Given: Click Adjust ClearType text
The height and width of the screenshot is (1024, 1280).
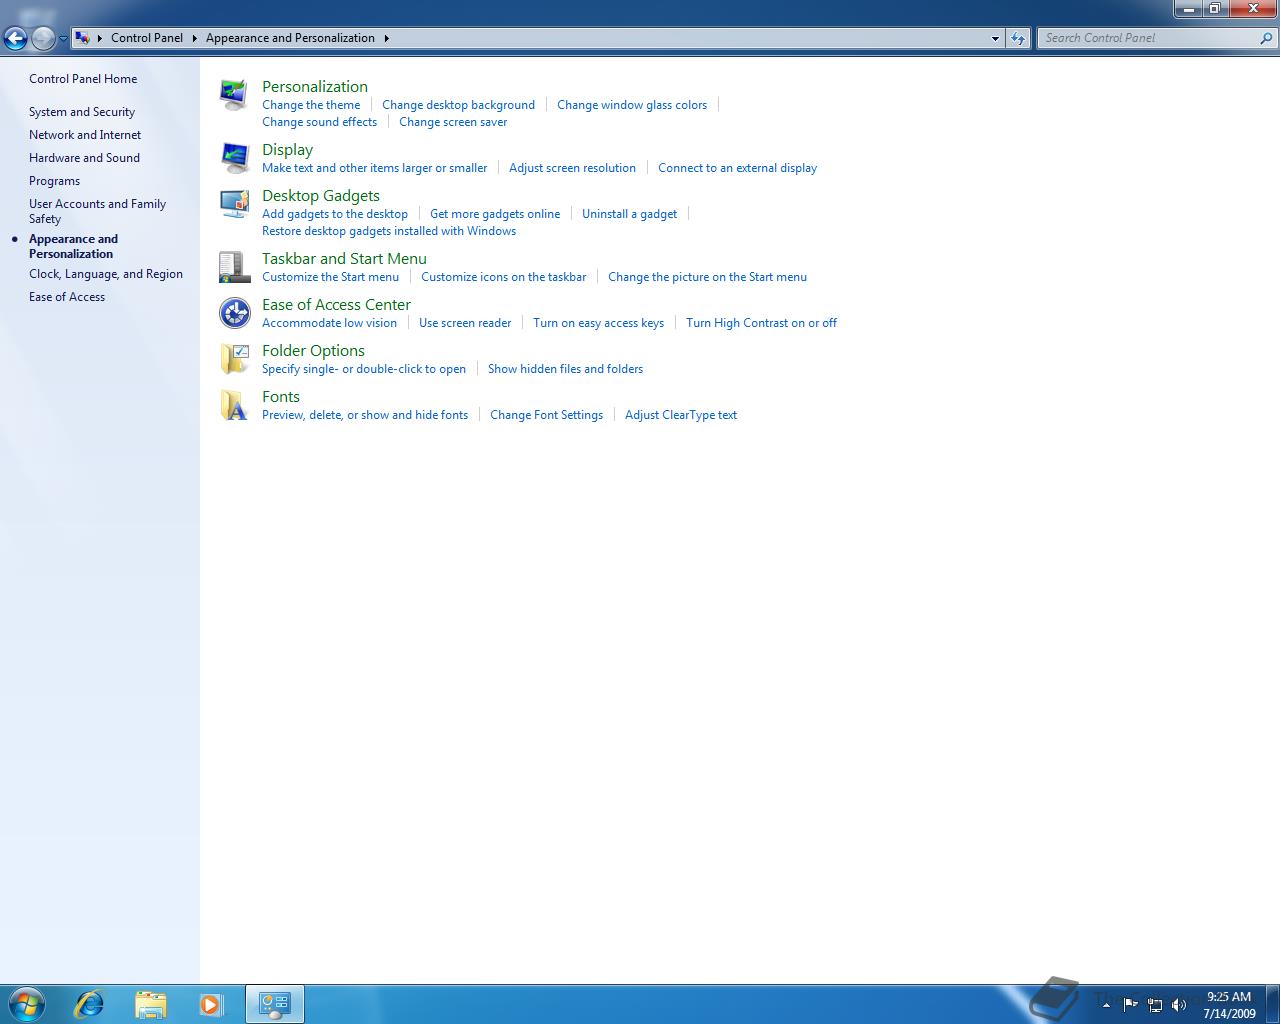Looking at the screenshot, I should tap(681, 415).
